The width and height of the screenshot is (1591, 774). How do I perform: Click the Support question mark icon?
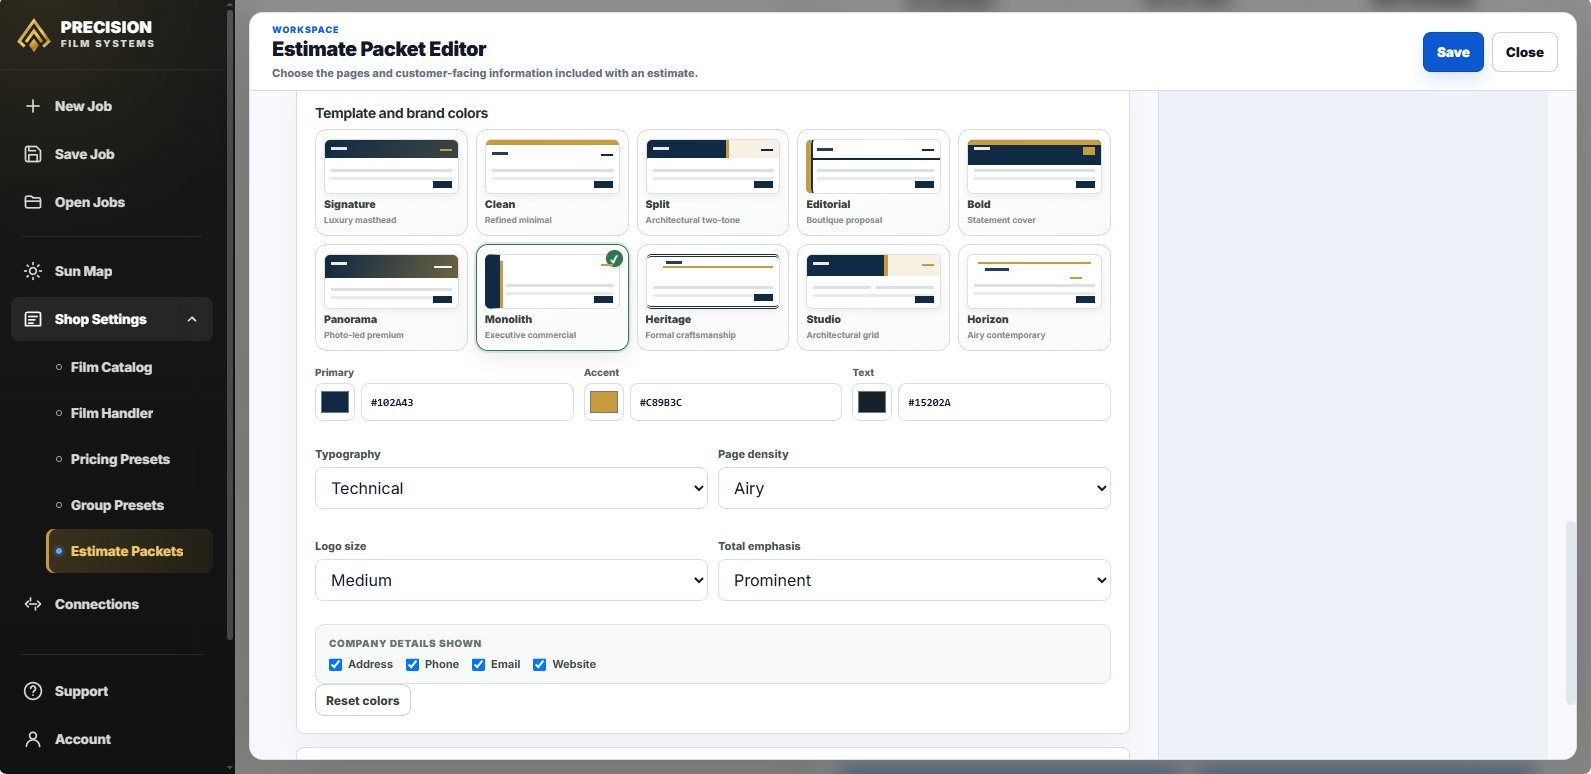click(33, 691)
